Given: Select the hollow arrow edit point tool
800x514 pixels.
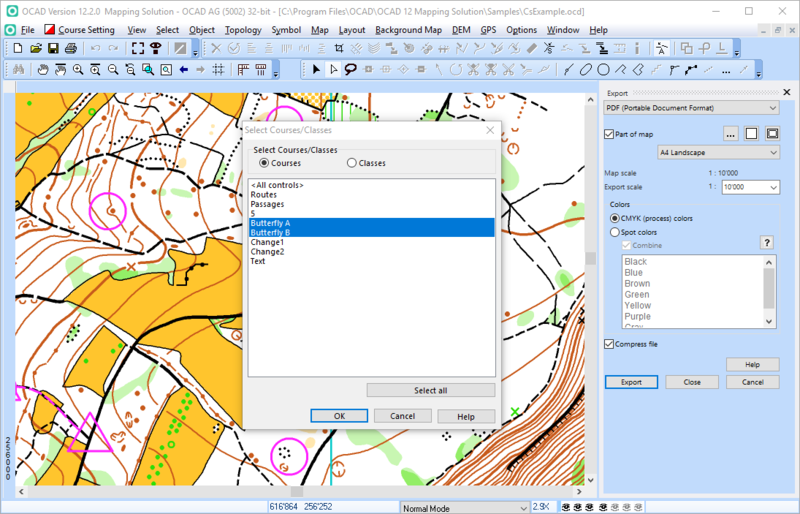Looking at the screenshot, I should [x=333, y=69].
